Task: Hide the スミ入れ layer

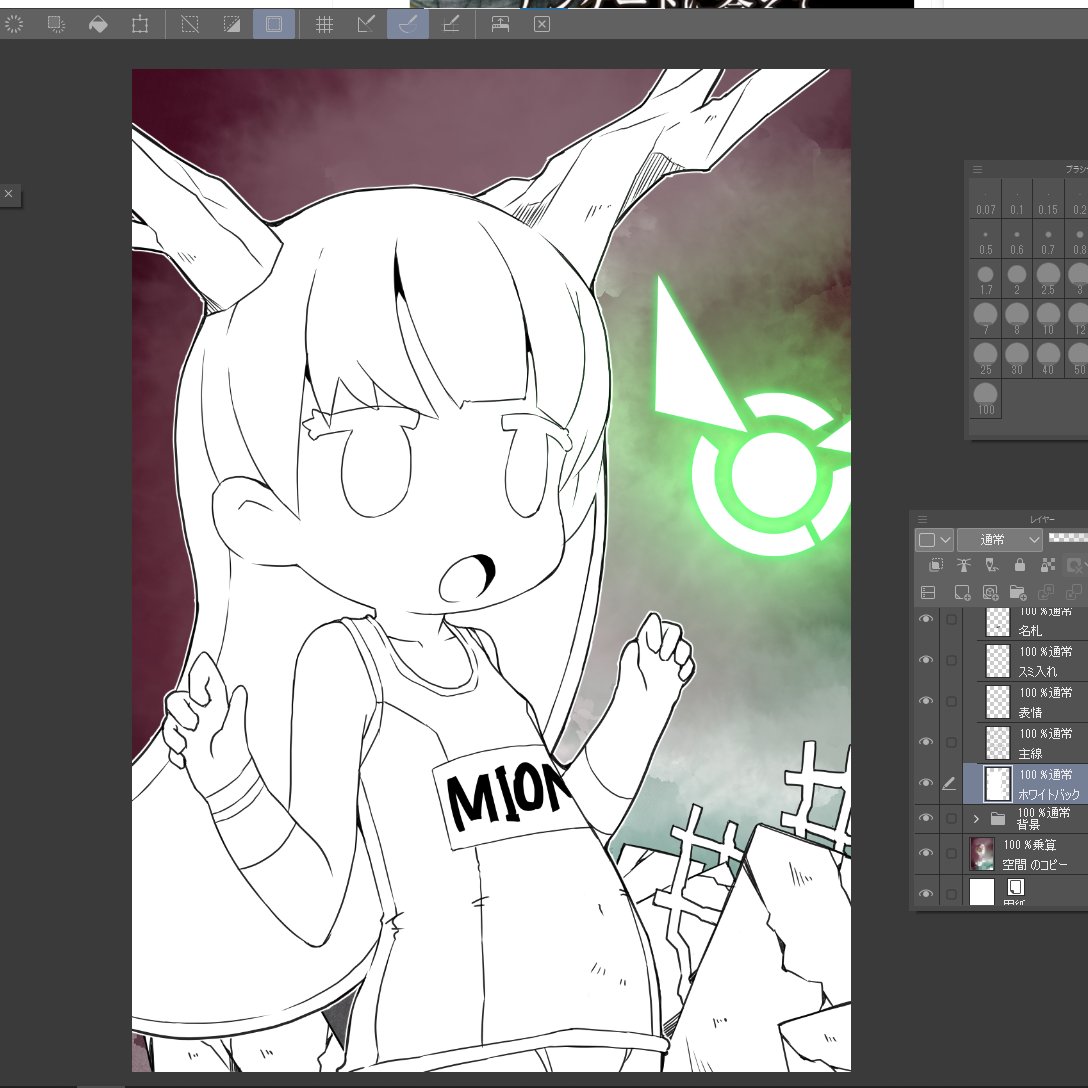Action: pos(926,660)
